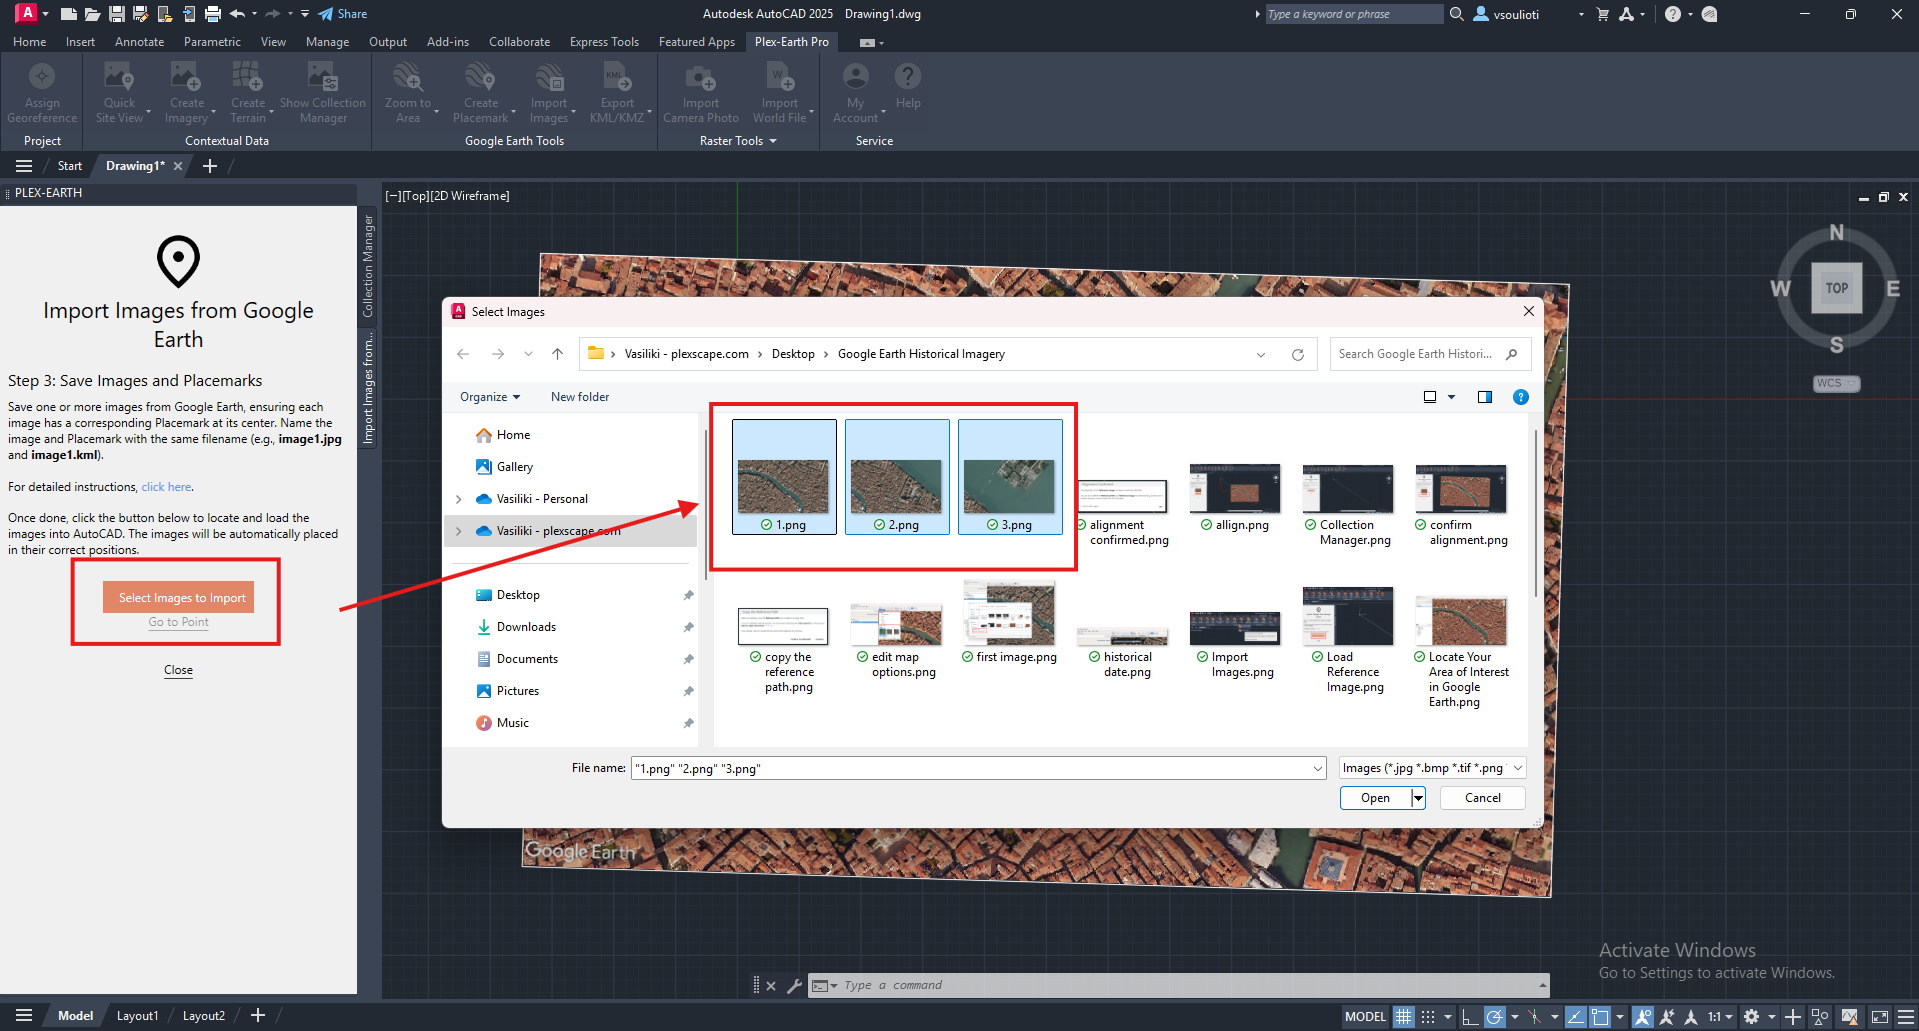Toggle Object Snap Tracking in status bar
Viewport: 1919px width, 1031px height.
coord(1575,1017)
